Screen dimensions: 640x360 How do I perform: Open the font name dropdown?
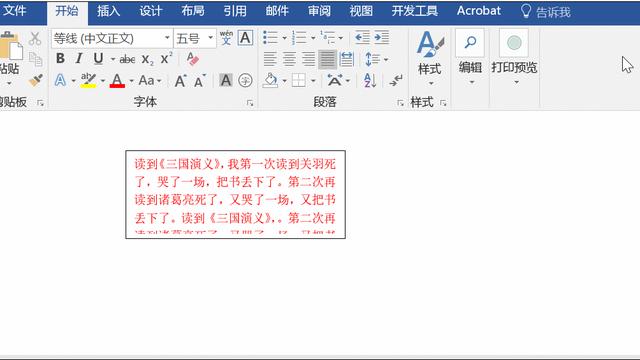pyautogui.click(x=167, y=38)
